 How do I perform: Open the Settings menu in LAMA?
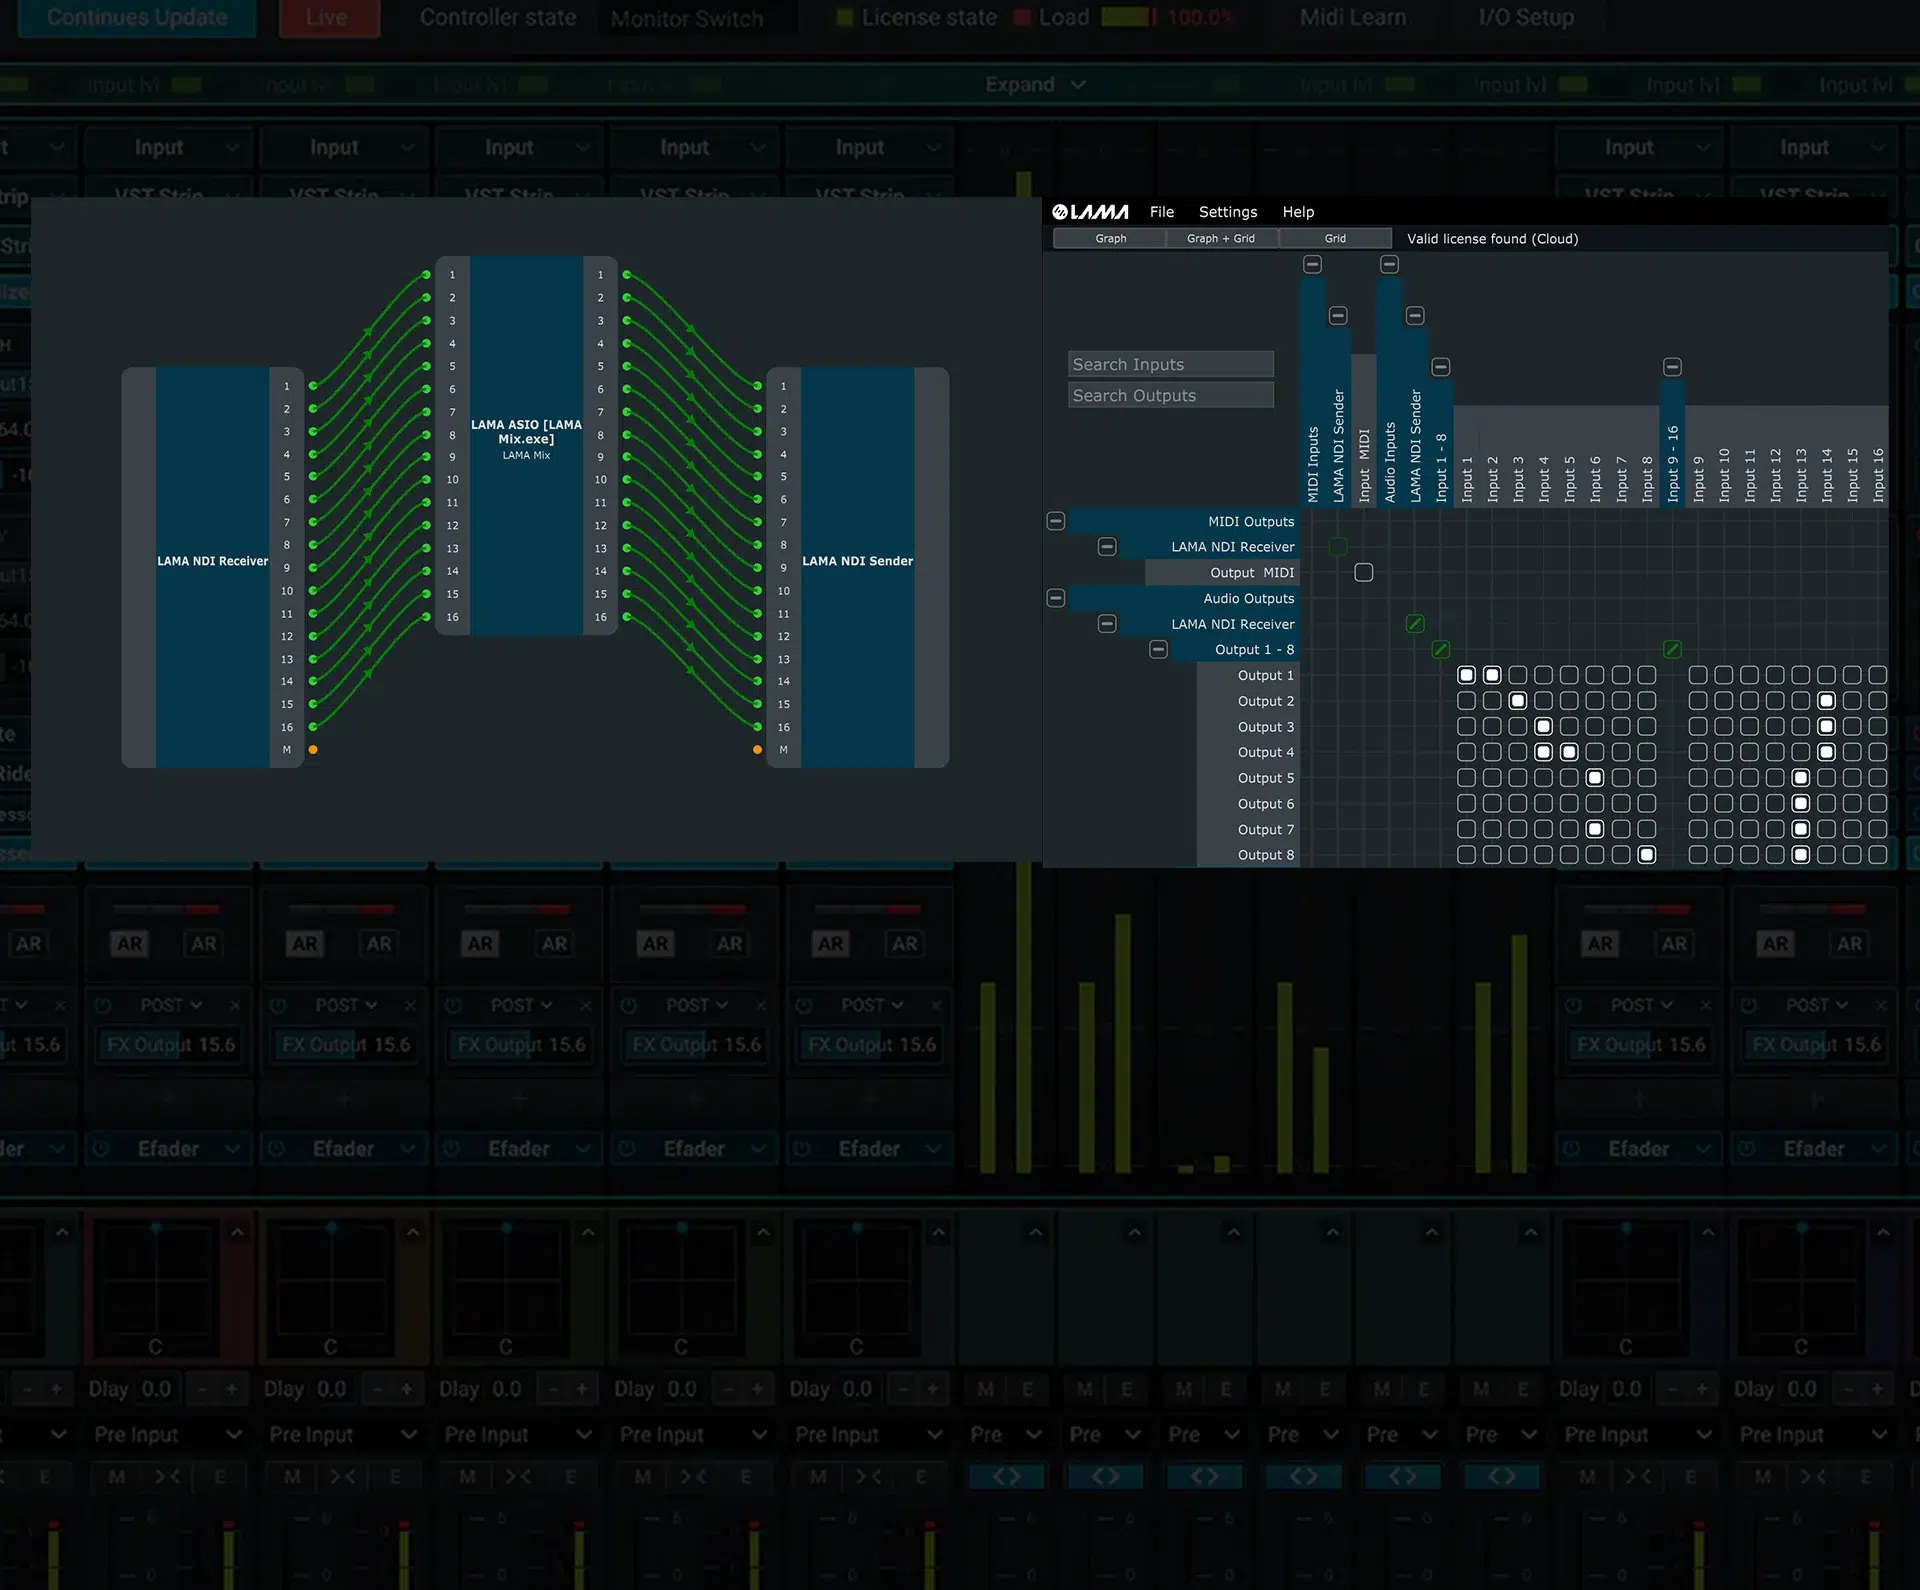1227,211
